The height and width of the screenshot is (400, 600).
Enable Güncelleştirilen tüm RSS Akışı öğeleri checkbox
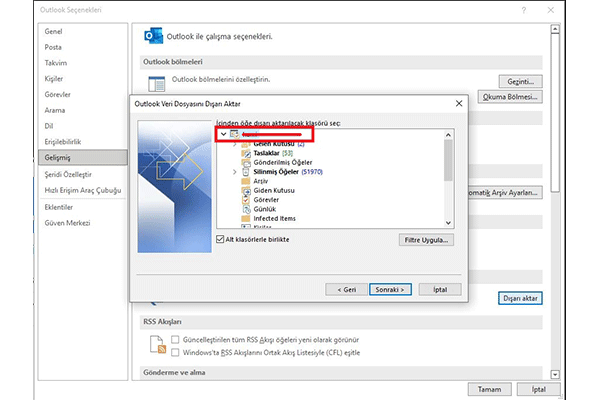click(175, 340)
